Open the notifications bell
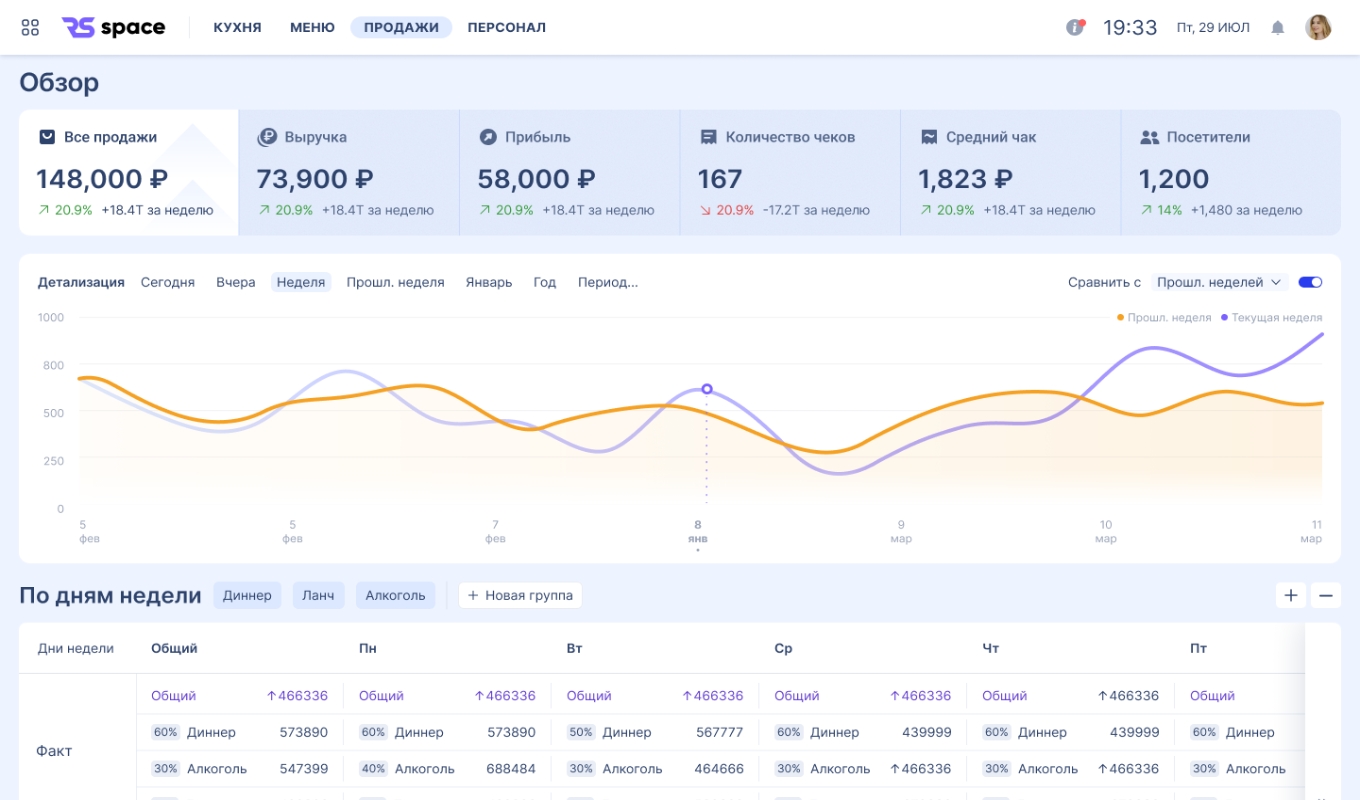Screen dimensions: 1360x800 1277,28
